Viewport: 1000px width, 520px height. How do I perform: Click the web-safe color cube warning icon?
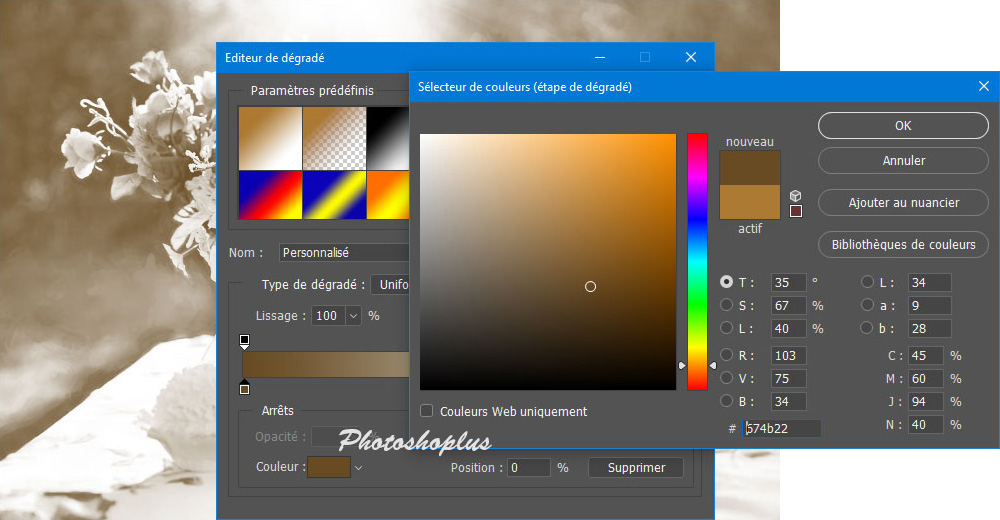click(x=796, y=196)
